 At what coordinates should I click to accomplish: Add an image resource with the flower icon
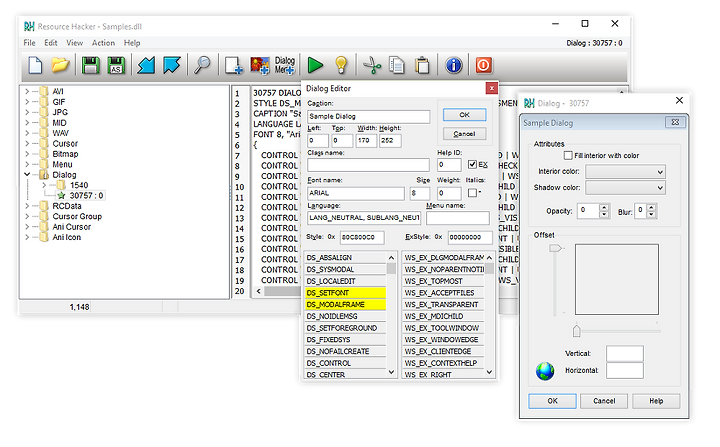click(x=259, y=65)
